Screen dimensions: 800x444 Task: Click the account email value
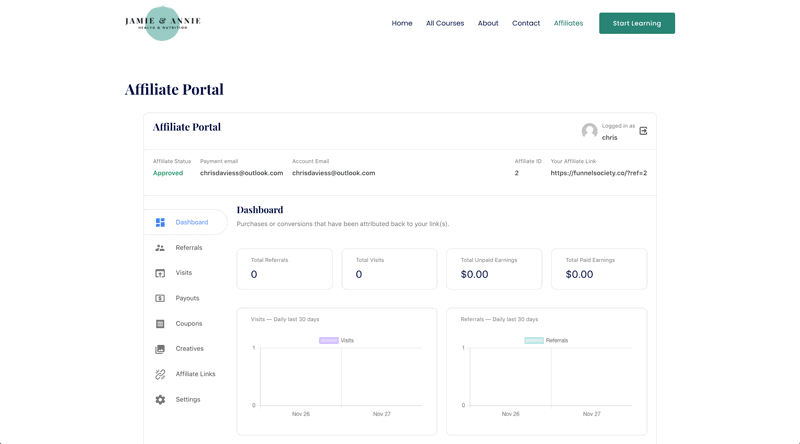point(334,173)
